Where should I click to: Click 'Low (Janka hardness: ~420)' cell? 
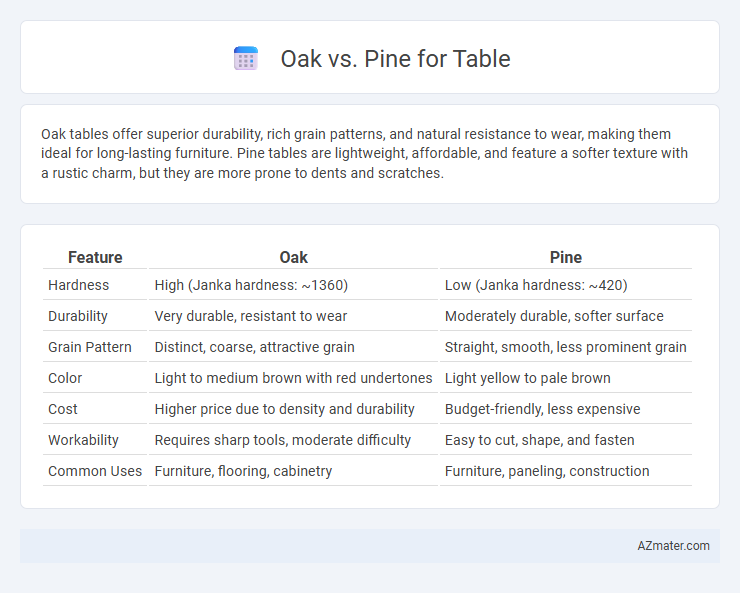click(x=536, y=285)
